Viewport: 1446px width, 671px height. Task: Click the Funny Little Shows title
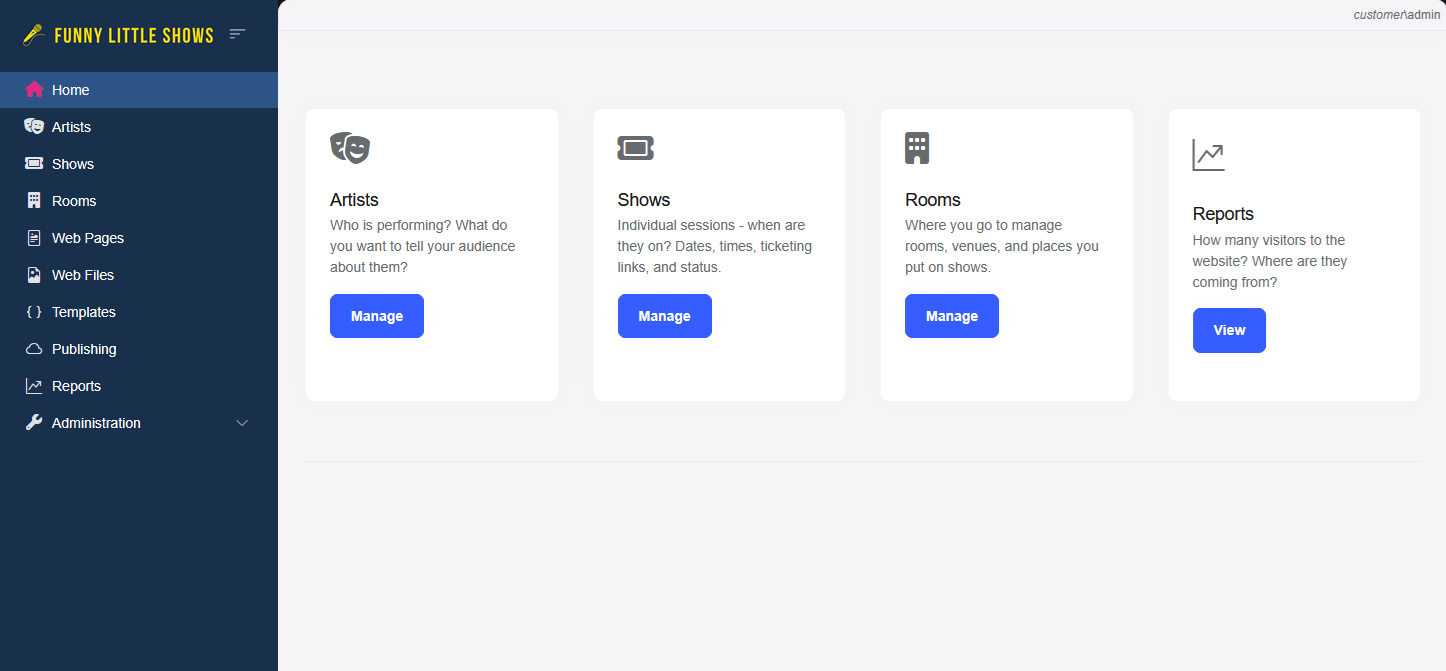pos(134,36)
